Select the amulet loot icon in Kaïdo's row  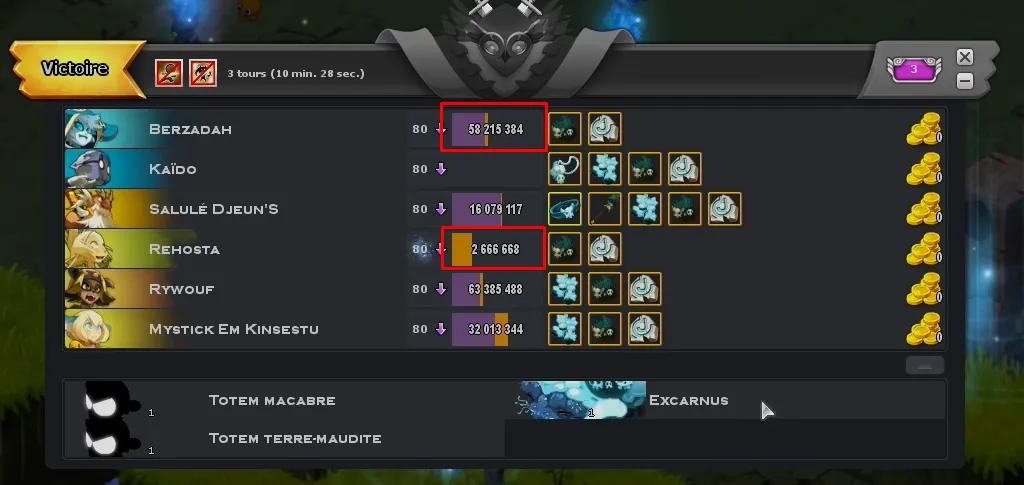565,169
